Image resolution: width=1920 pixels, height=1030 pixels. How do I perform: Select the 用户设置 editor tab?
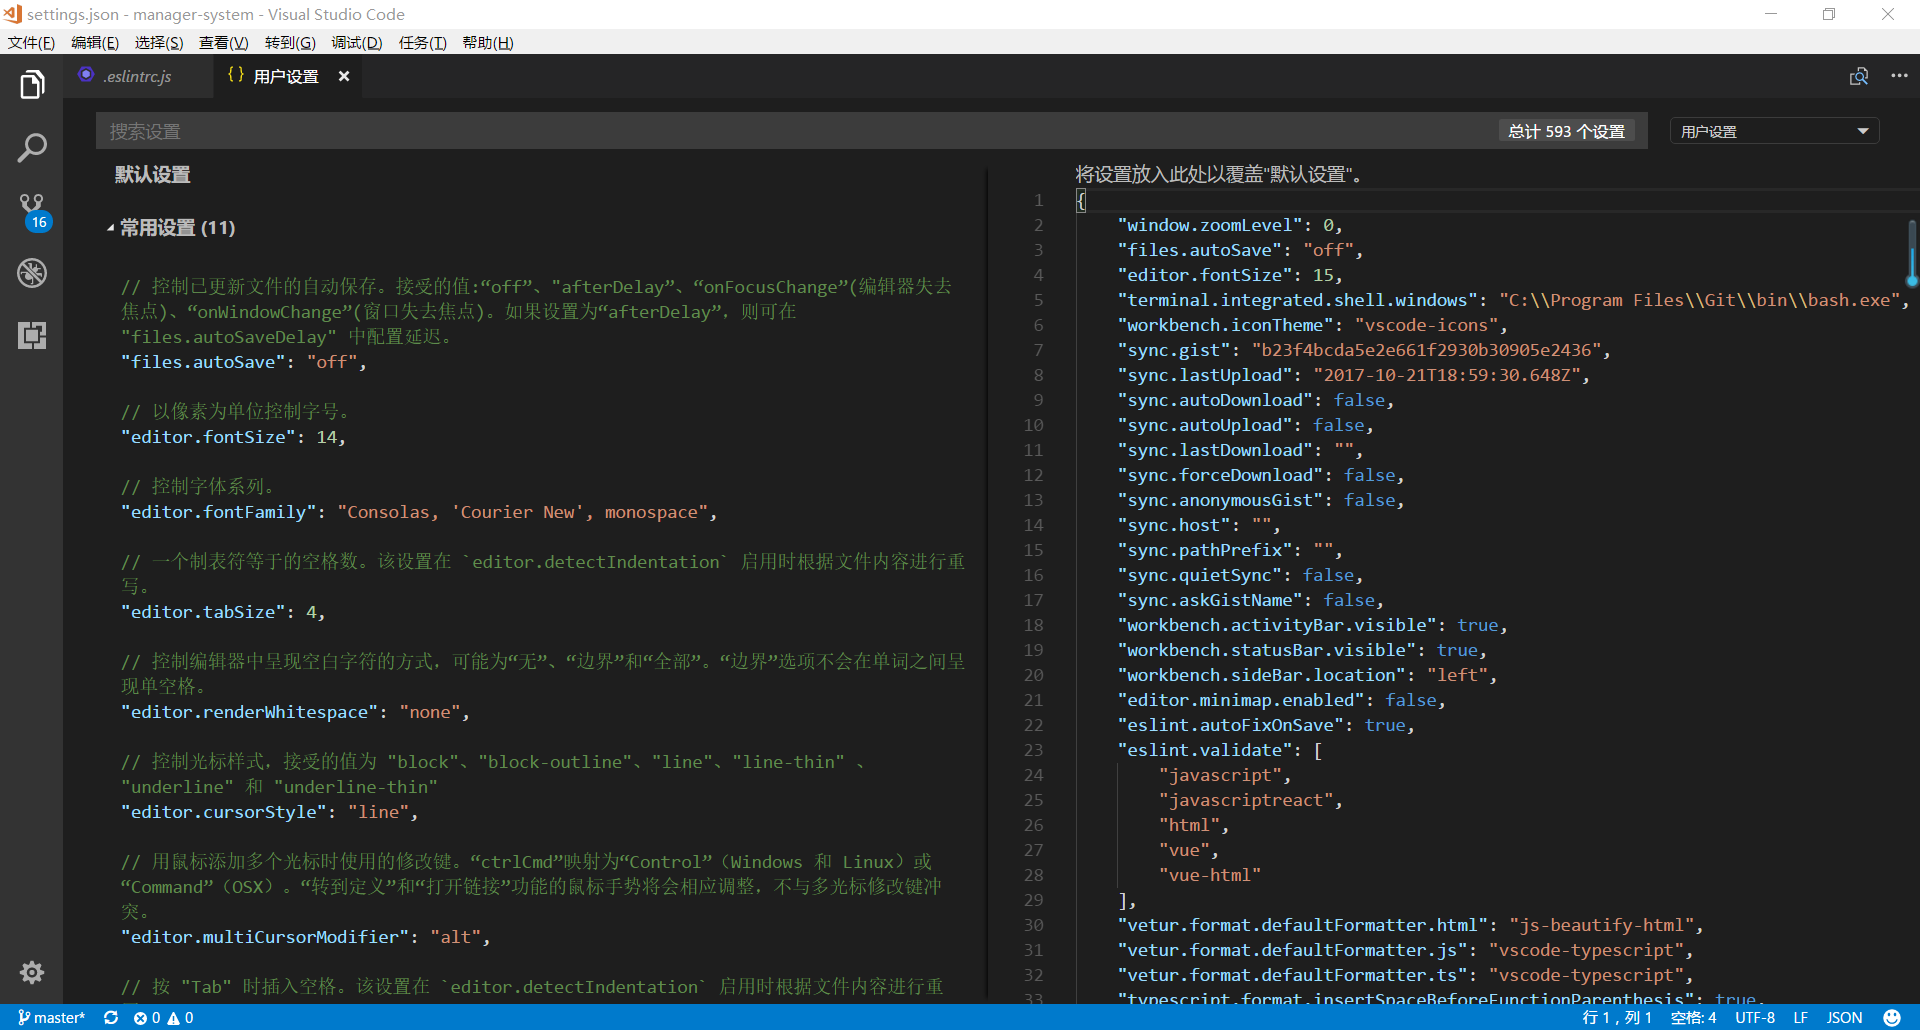(285, 76)
